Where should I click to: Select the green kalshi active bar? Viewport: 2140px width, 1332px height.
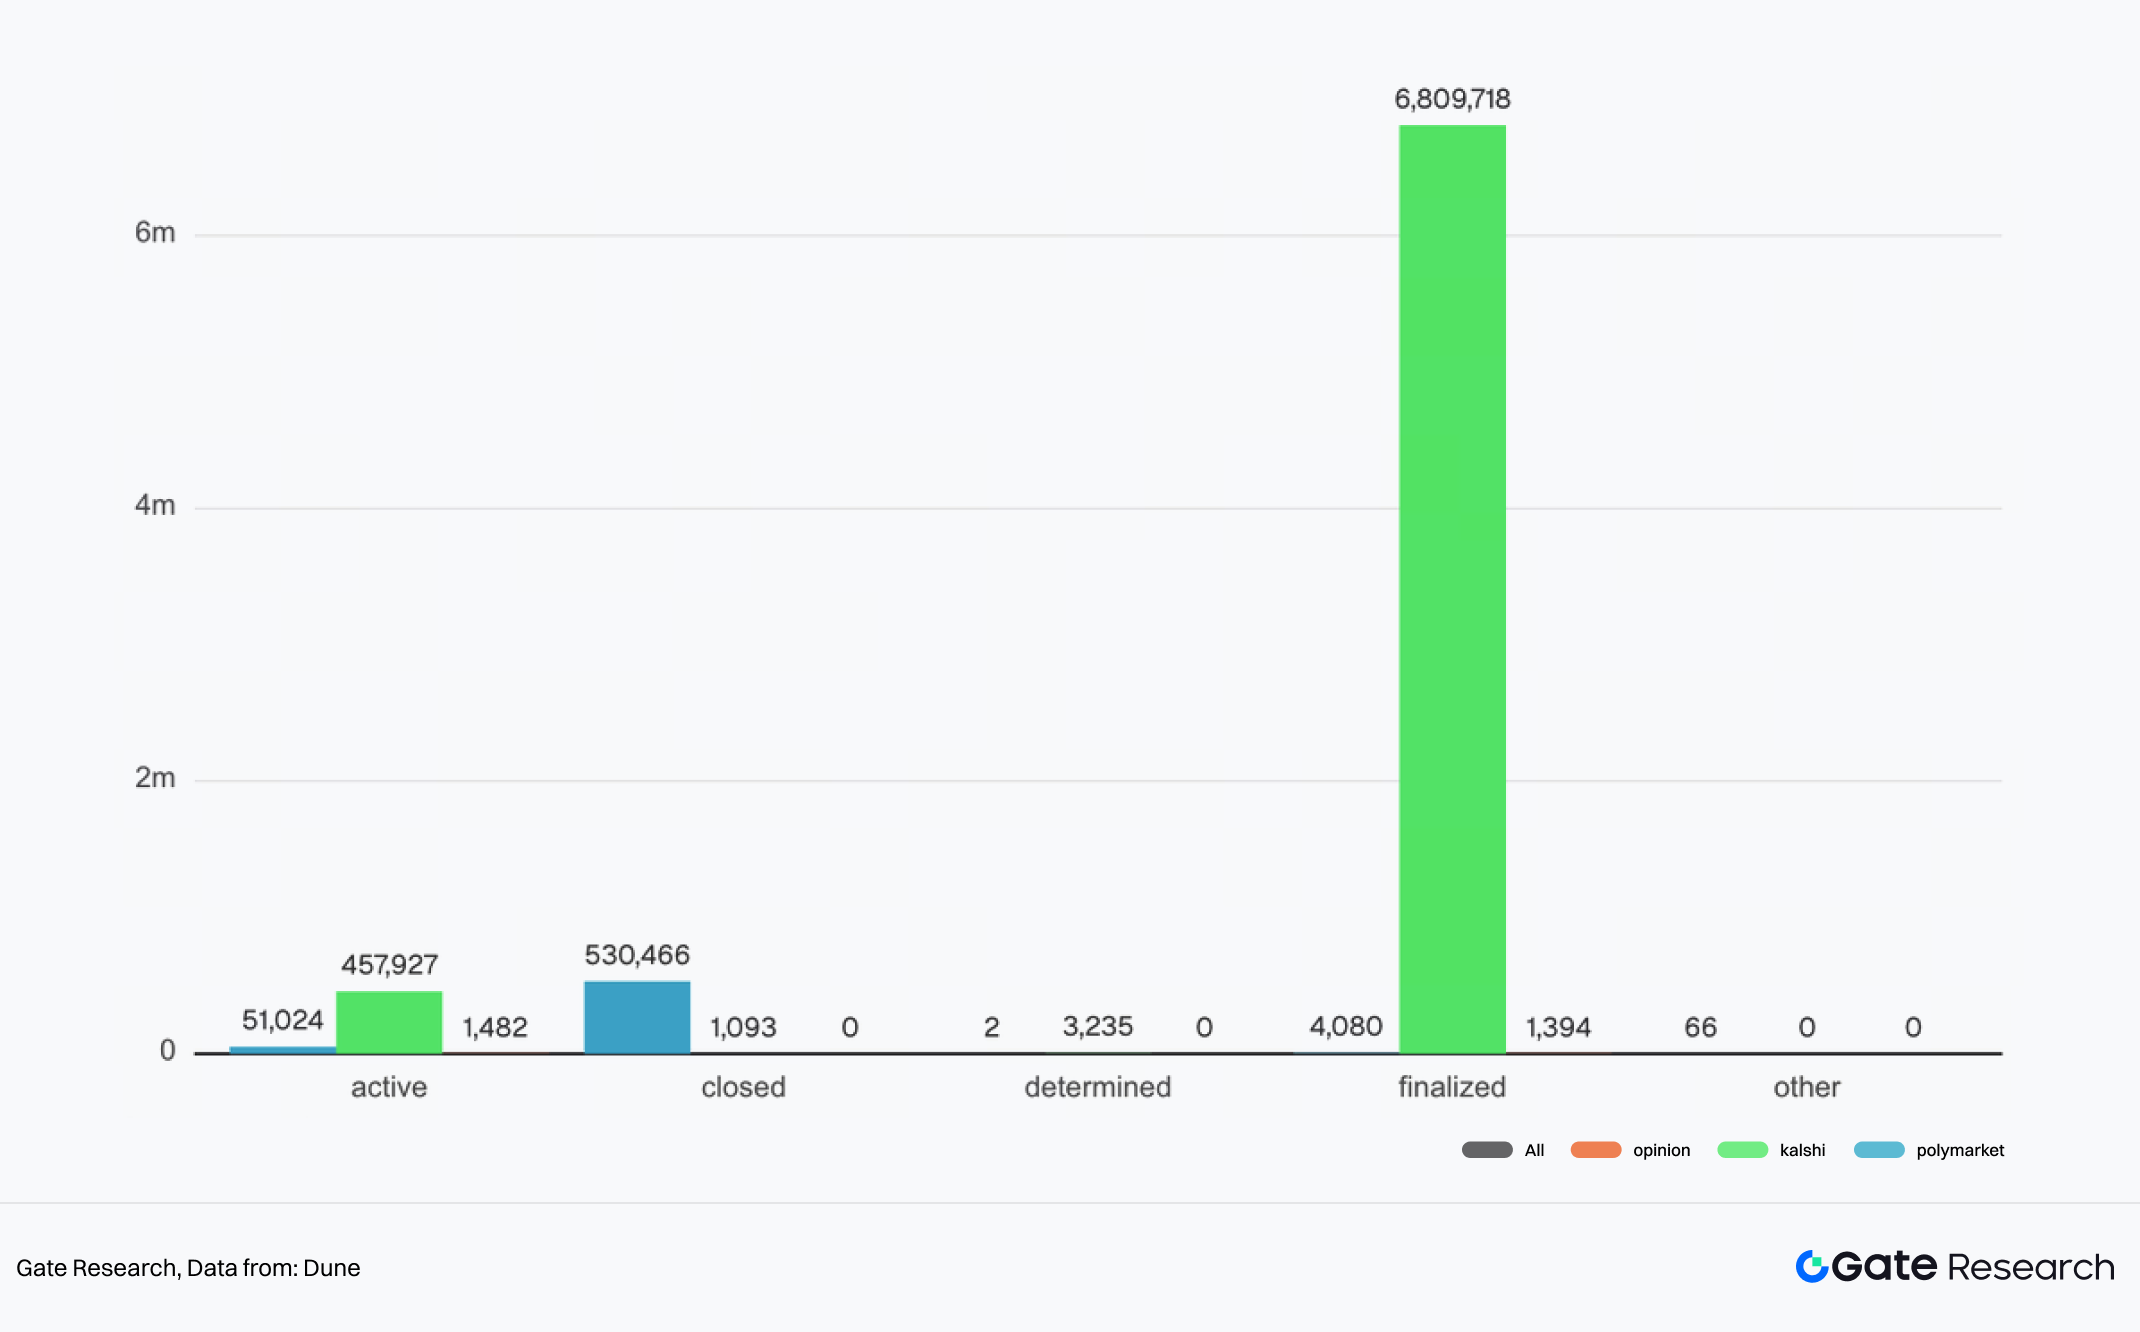389,1021
